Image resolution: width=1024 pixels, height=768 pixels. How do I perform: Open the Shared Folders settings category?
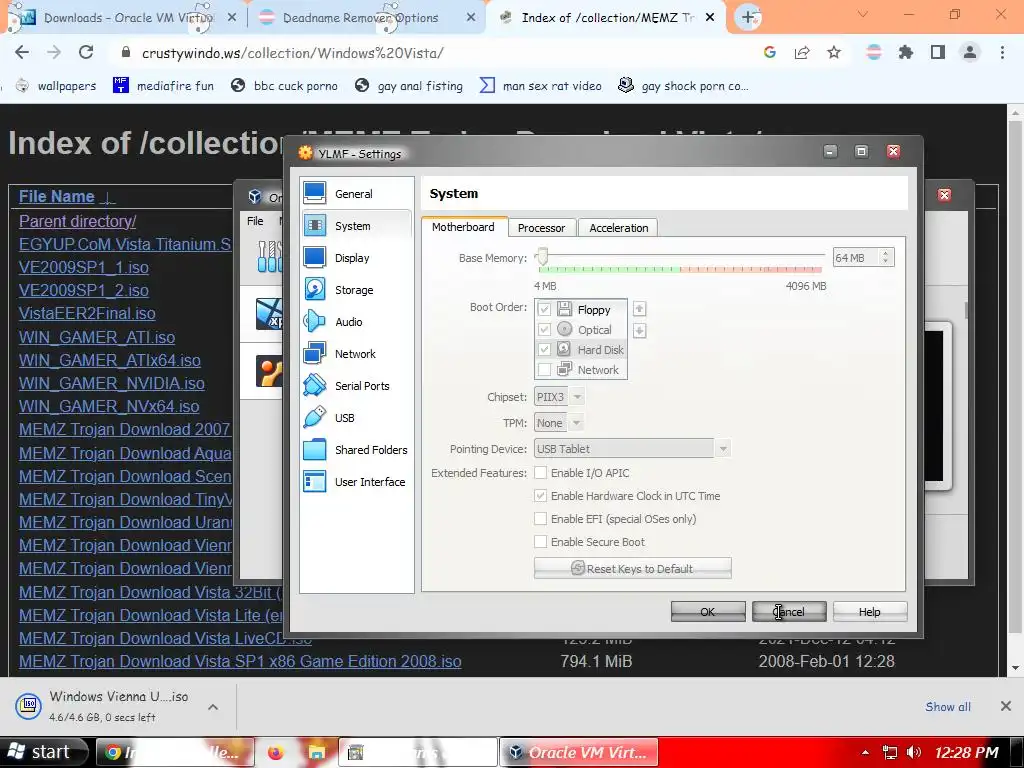coord(356,450)
